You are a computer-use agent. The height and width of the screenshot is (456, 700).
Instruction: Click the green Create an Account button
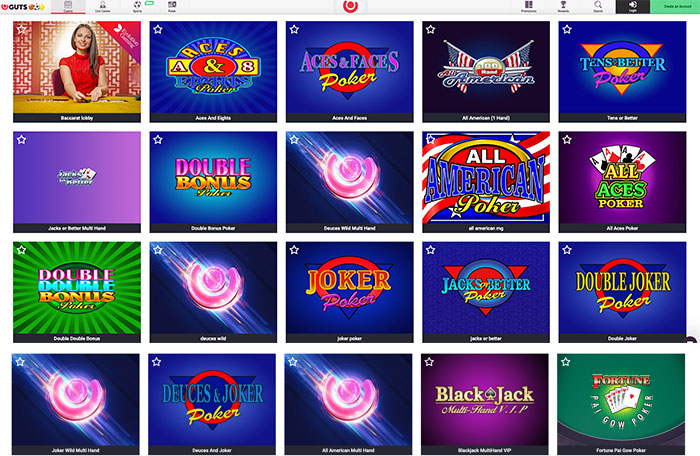[x=675, y=7]
